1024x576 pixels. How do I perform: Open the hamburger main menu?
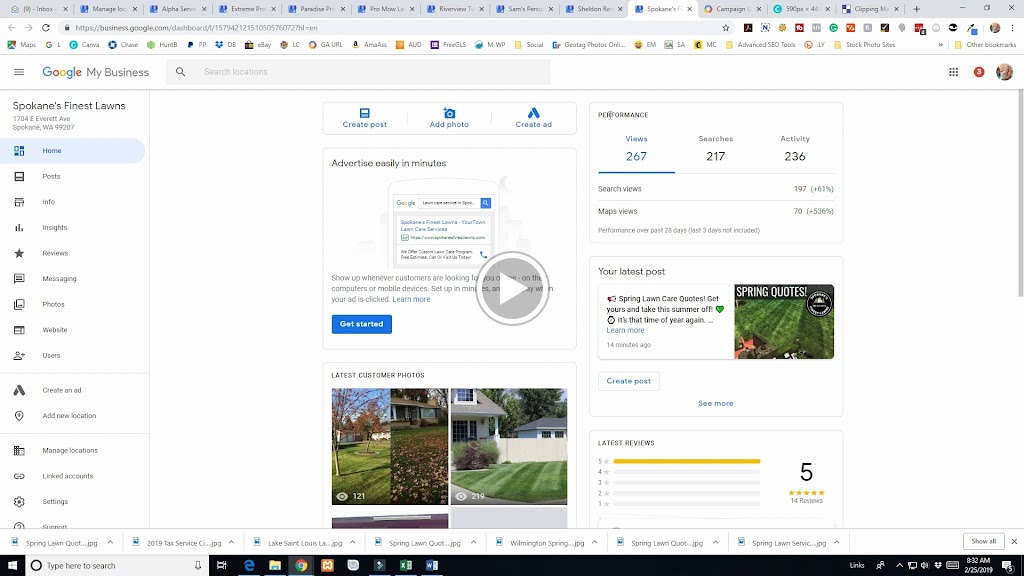[19, 72]
